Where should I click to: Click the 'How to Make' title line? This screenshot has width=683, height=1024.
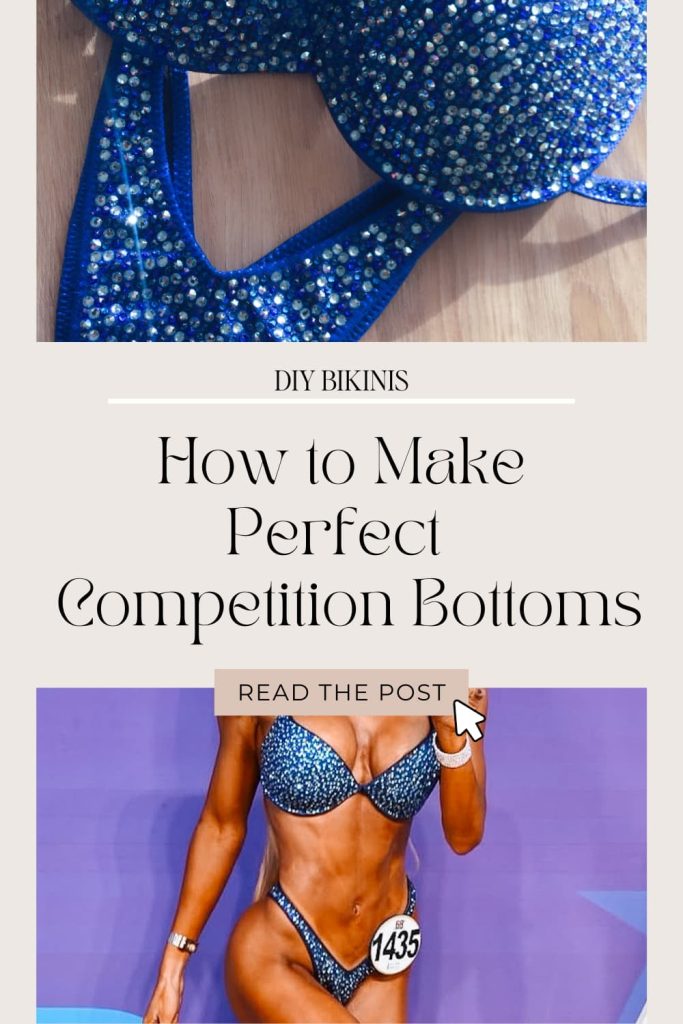pos(342,461)
